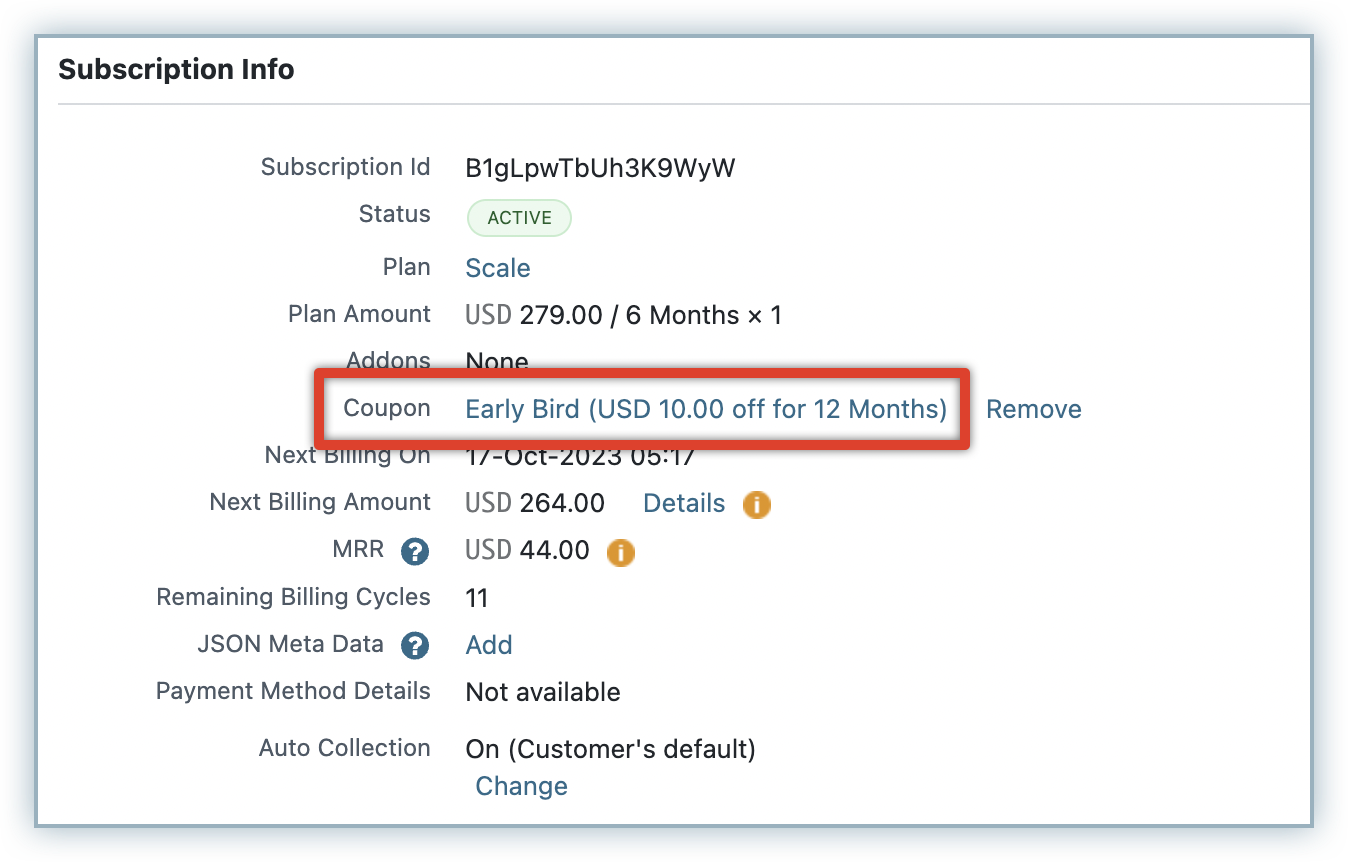The image size is (1348, 862).
Task: Click the help icon next to MRR
Action: point(415,551)
